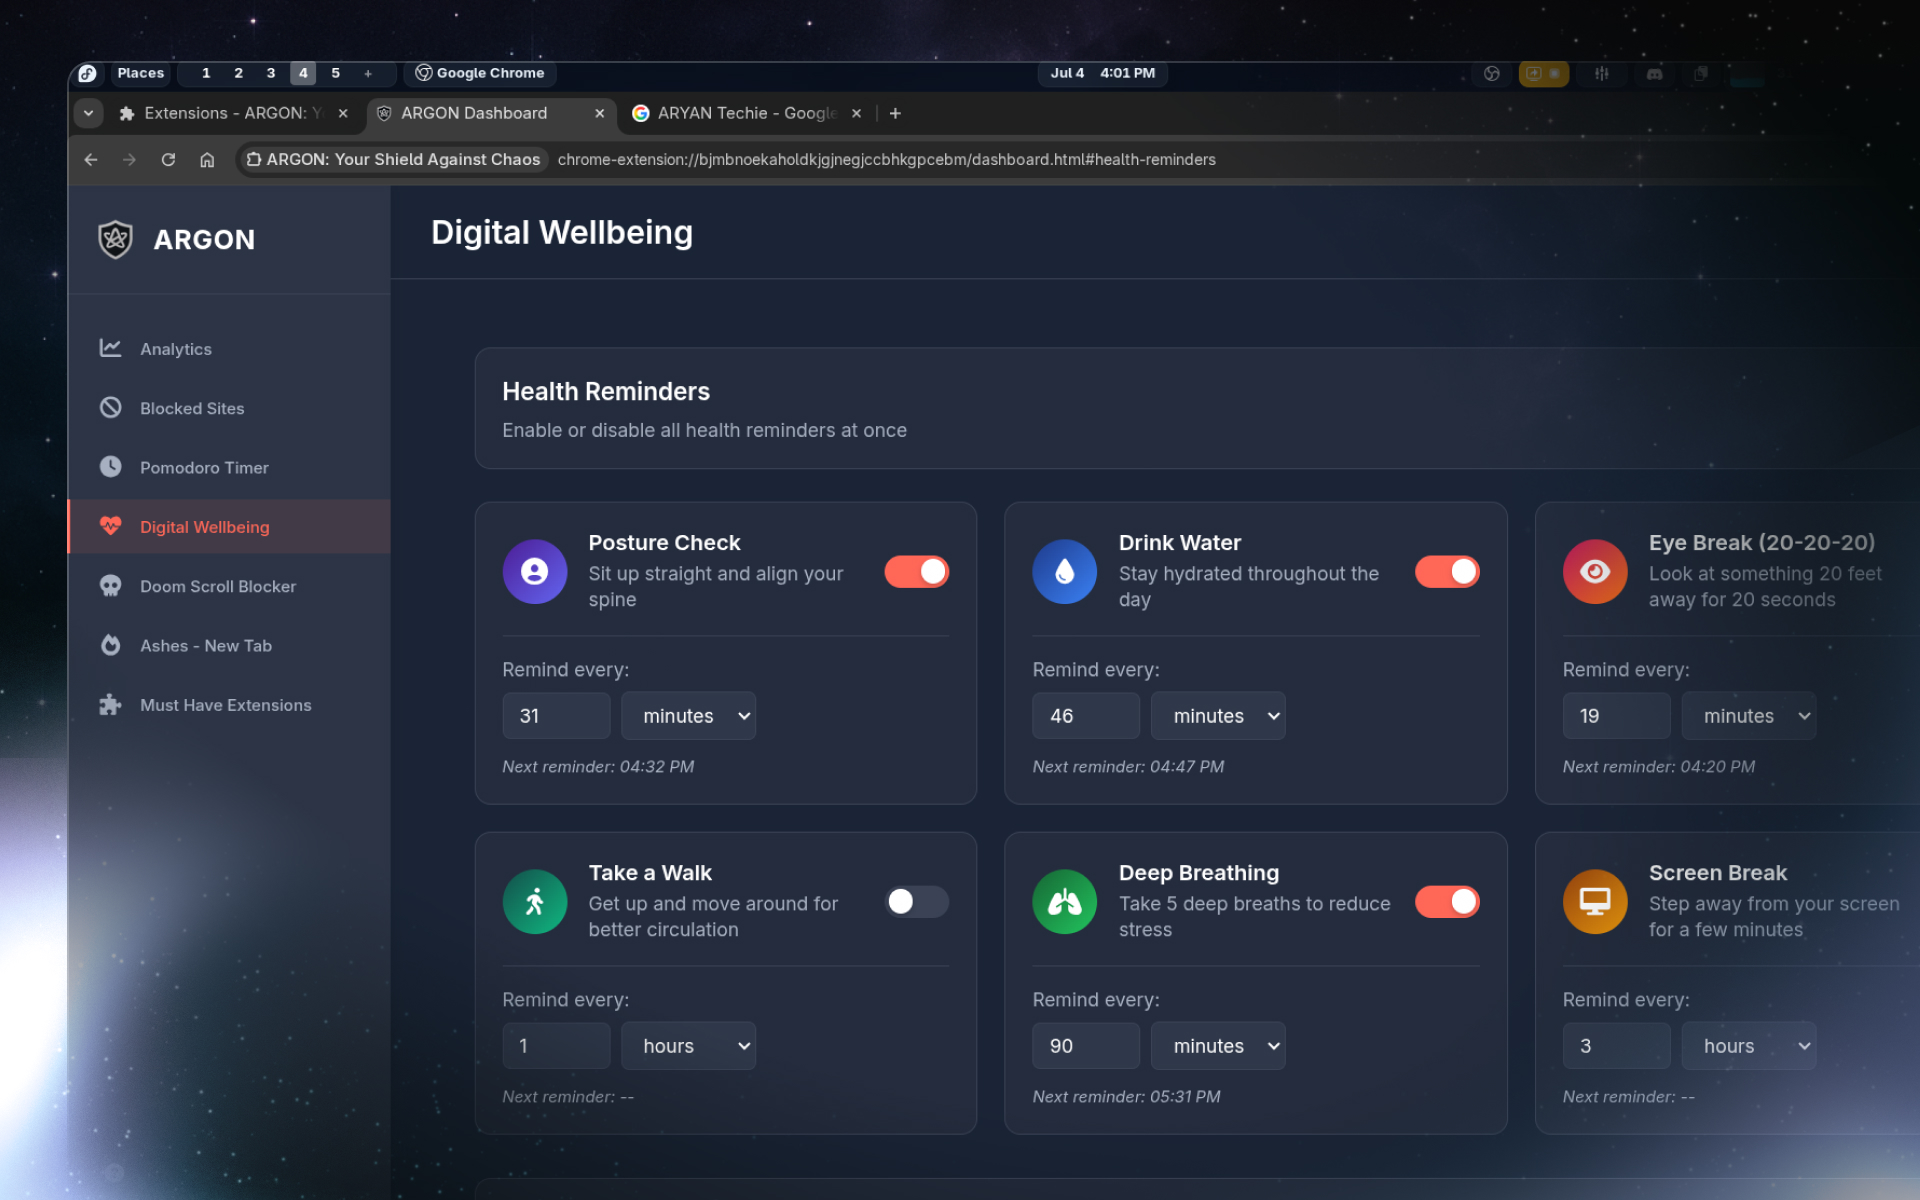Click the clipboard tray icon

1700,73
